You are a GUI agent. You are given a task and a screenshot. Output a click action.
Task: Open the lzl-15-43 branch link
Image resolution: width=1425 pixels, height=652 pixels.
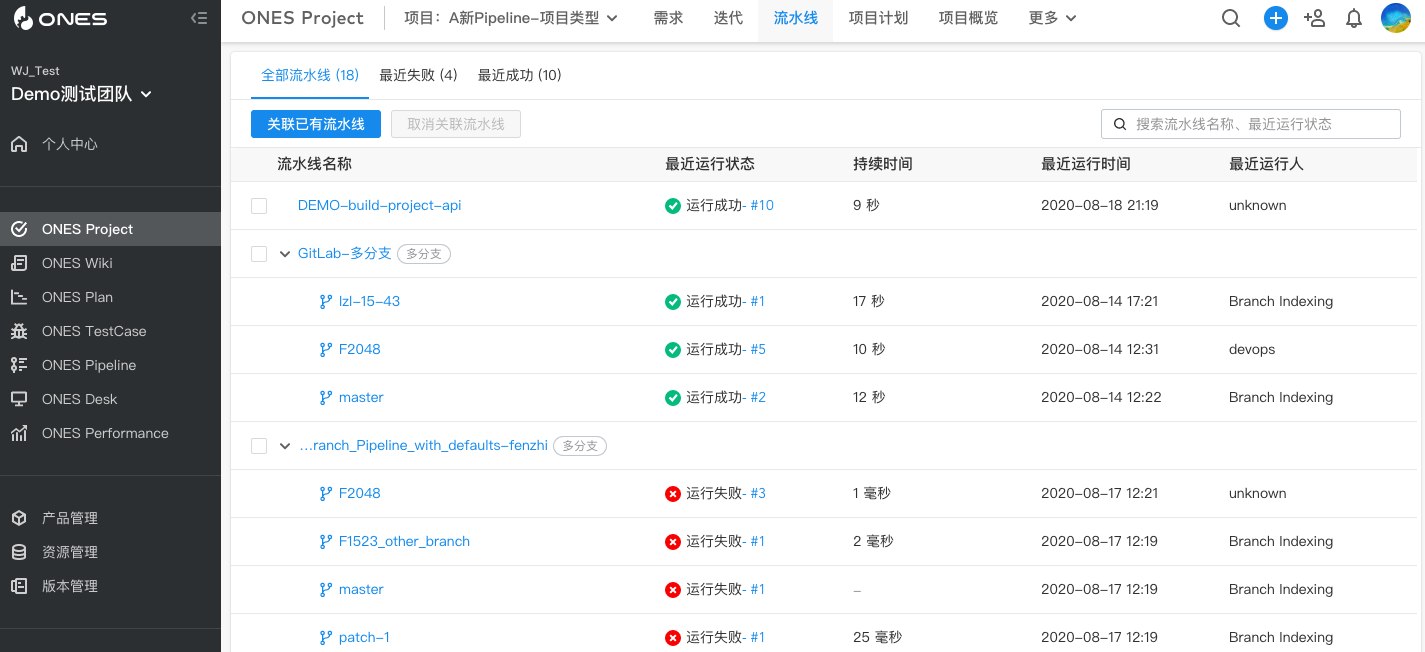tap(369, 301)
